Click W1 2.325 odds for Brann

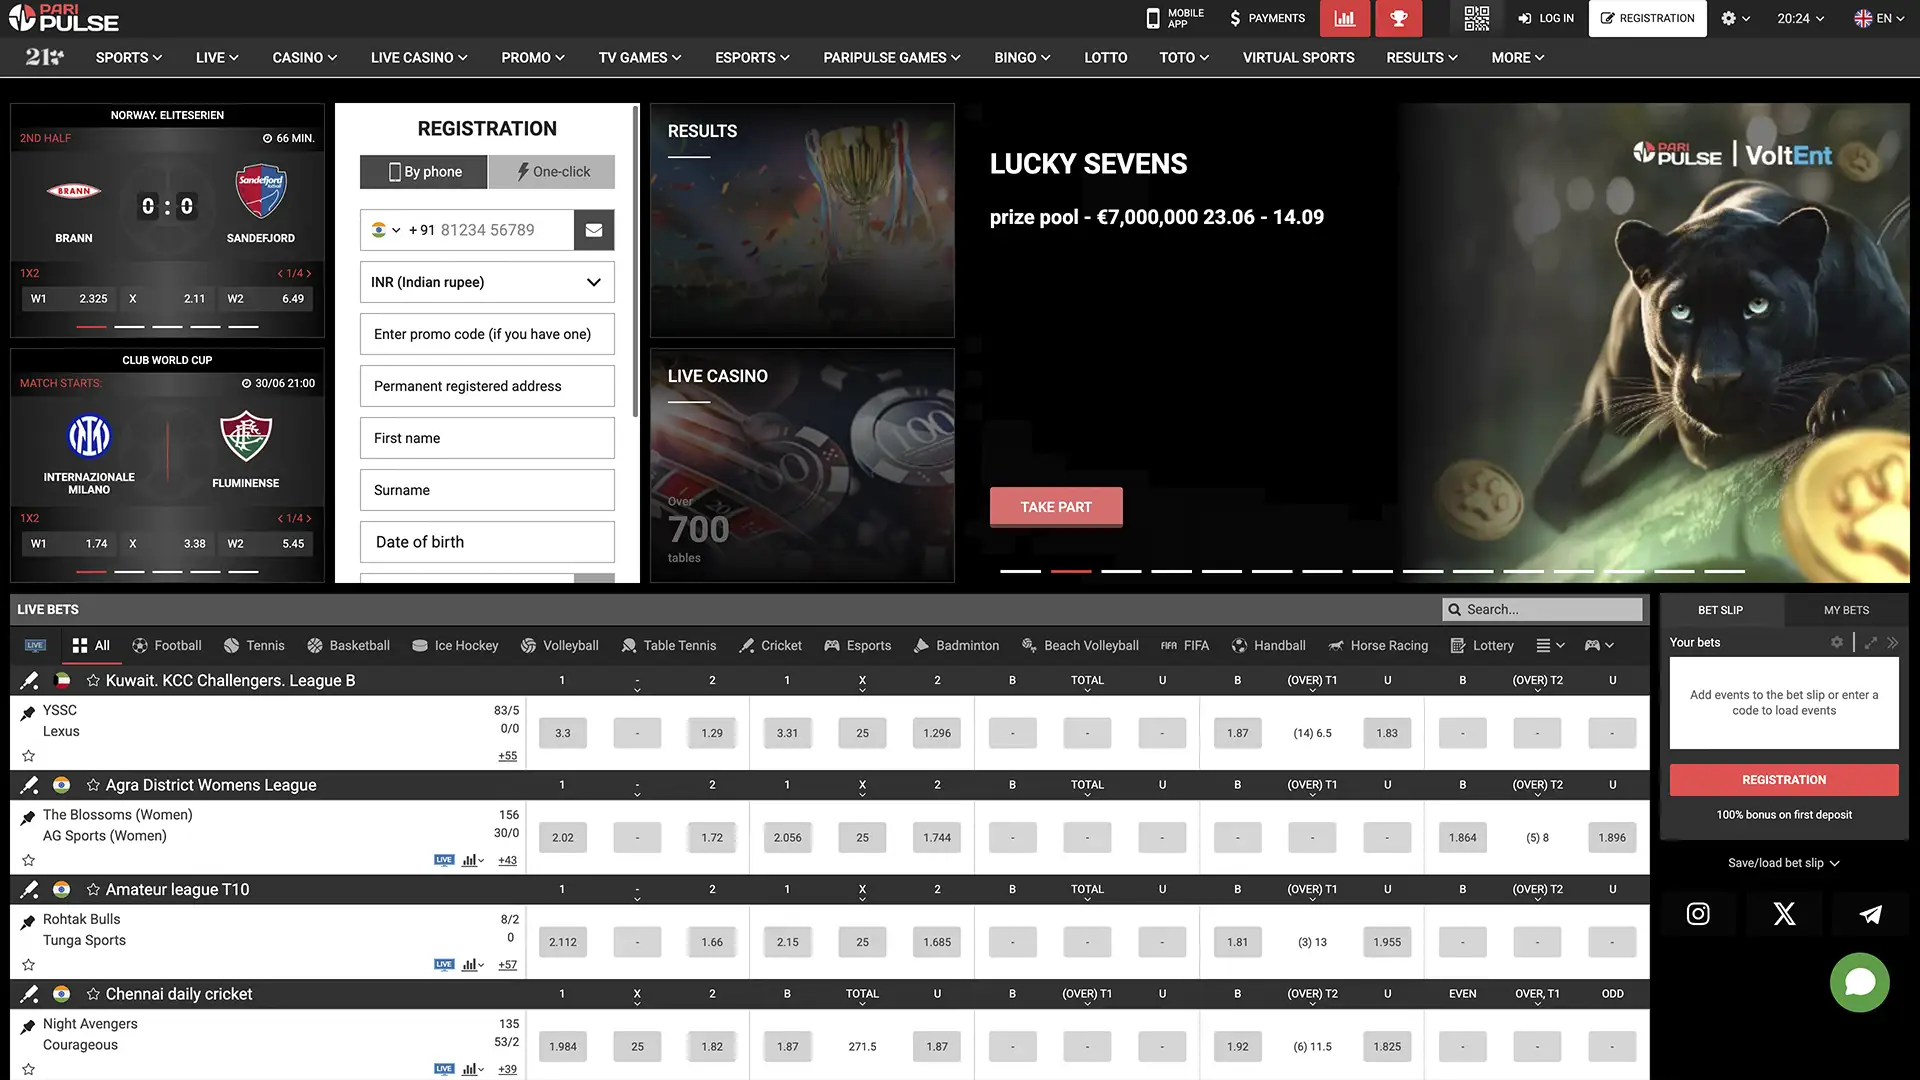(68, 299)
